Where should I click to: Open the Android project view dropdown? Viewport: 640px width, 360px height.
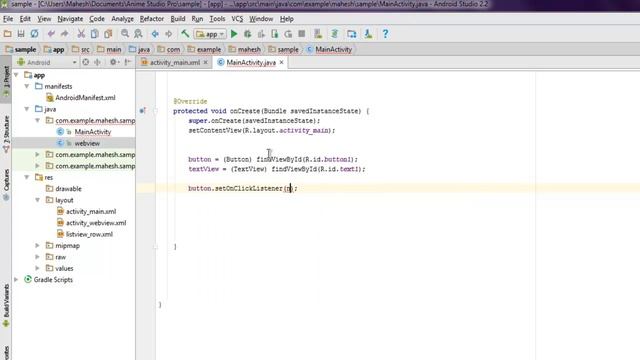(x=47, y=62)
